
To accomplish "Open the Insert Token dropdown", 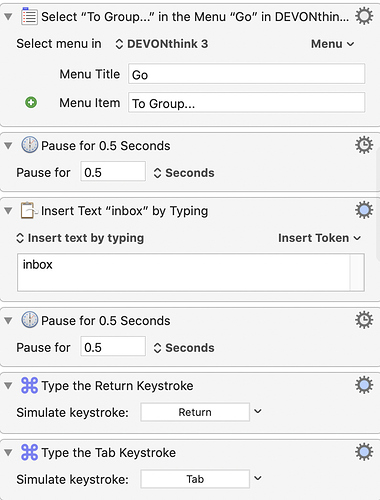I will [x=320, y=238].
